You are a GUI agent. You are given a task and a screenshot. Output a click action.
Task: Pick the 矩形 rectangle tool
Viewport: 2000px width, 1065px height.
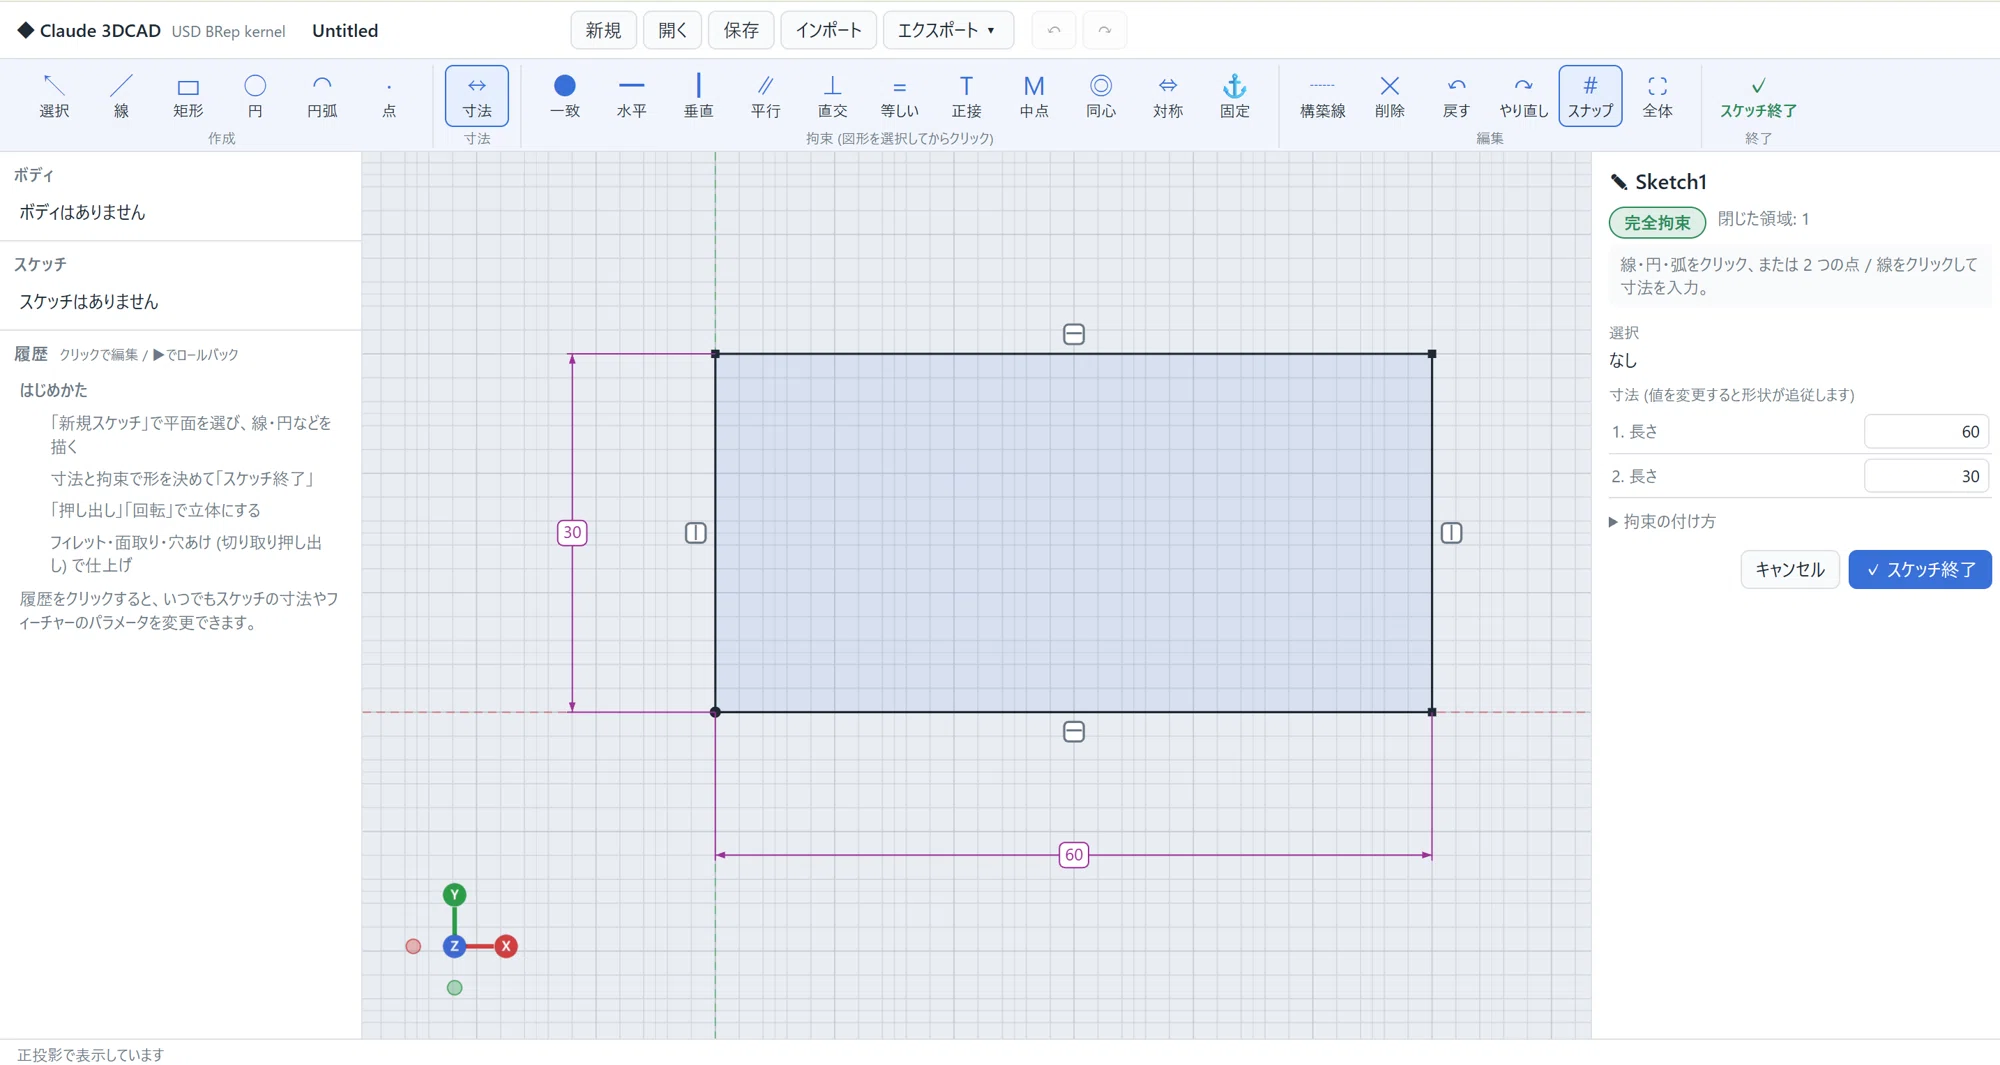point(188,96)
